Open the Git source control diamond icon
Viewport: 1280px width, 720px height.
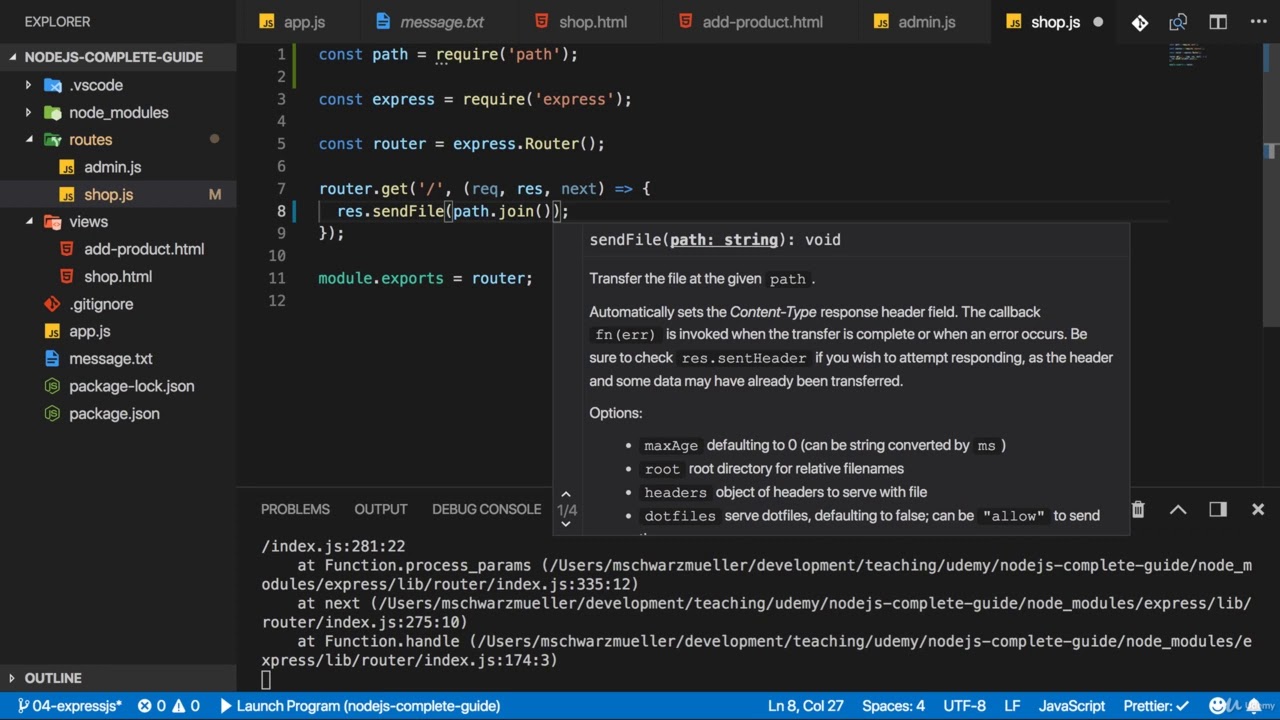click(1139, 22)
